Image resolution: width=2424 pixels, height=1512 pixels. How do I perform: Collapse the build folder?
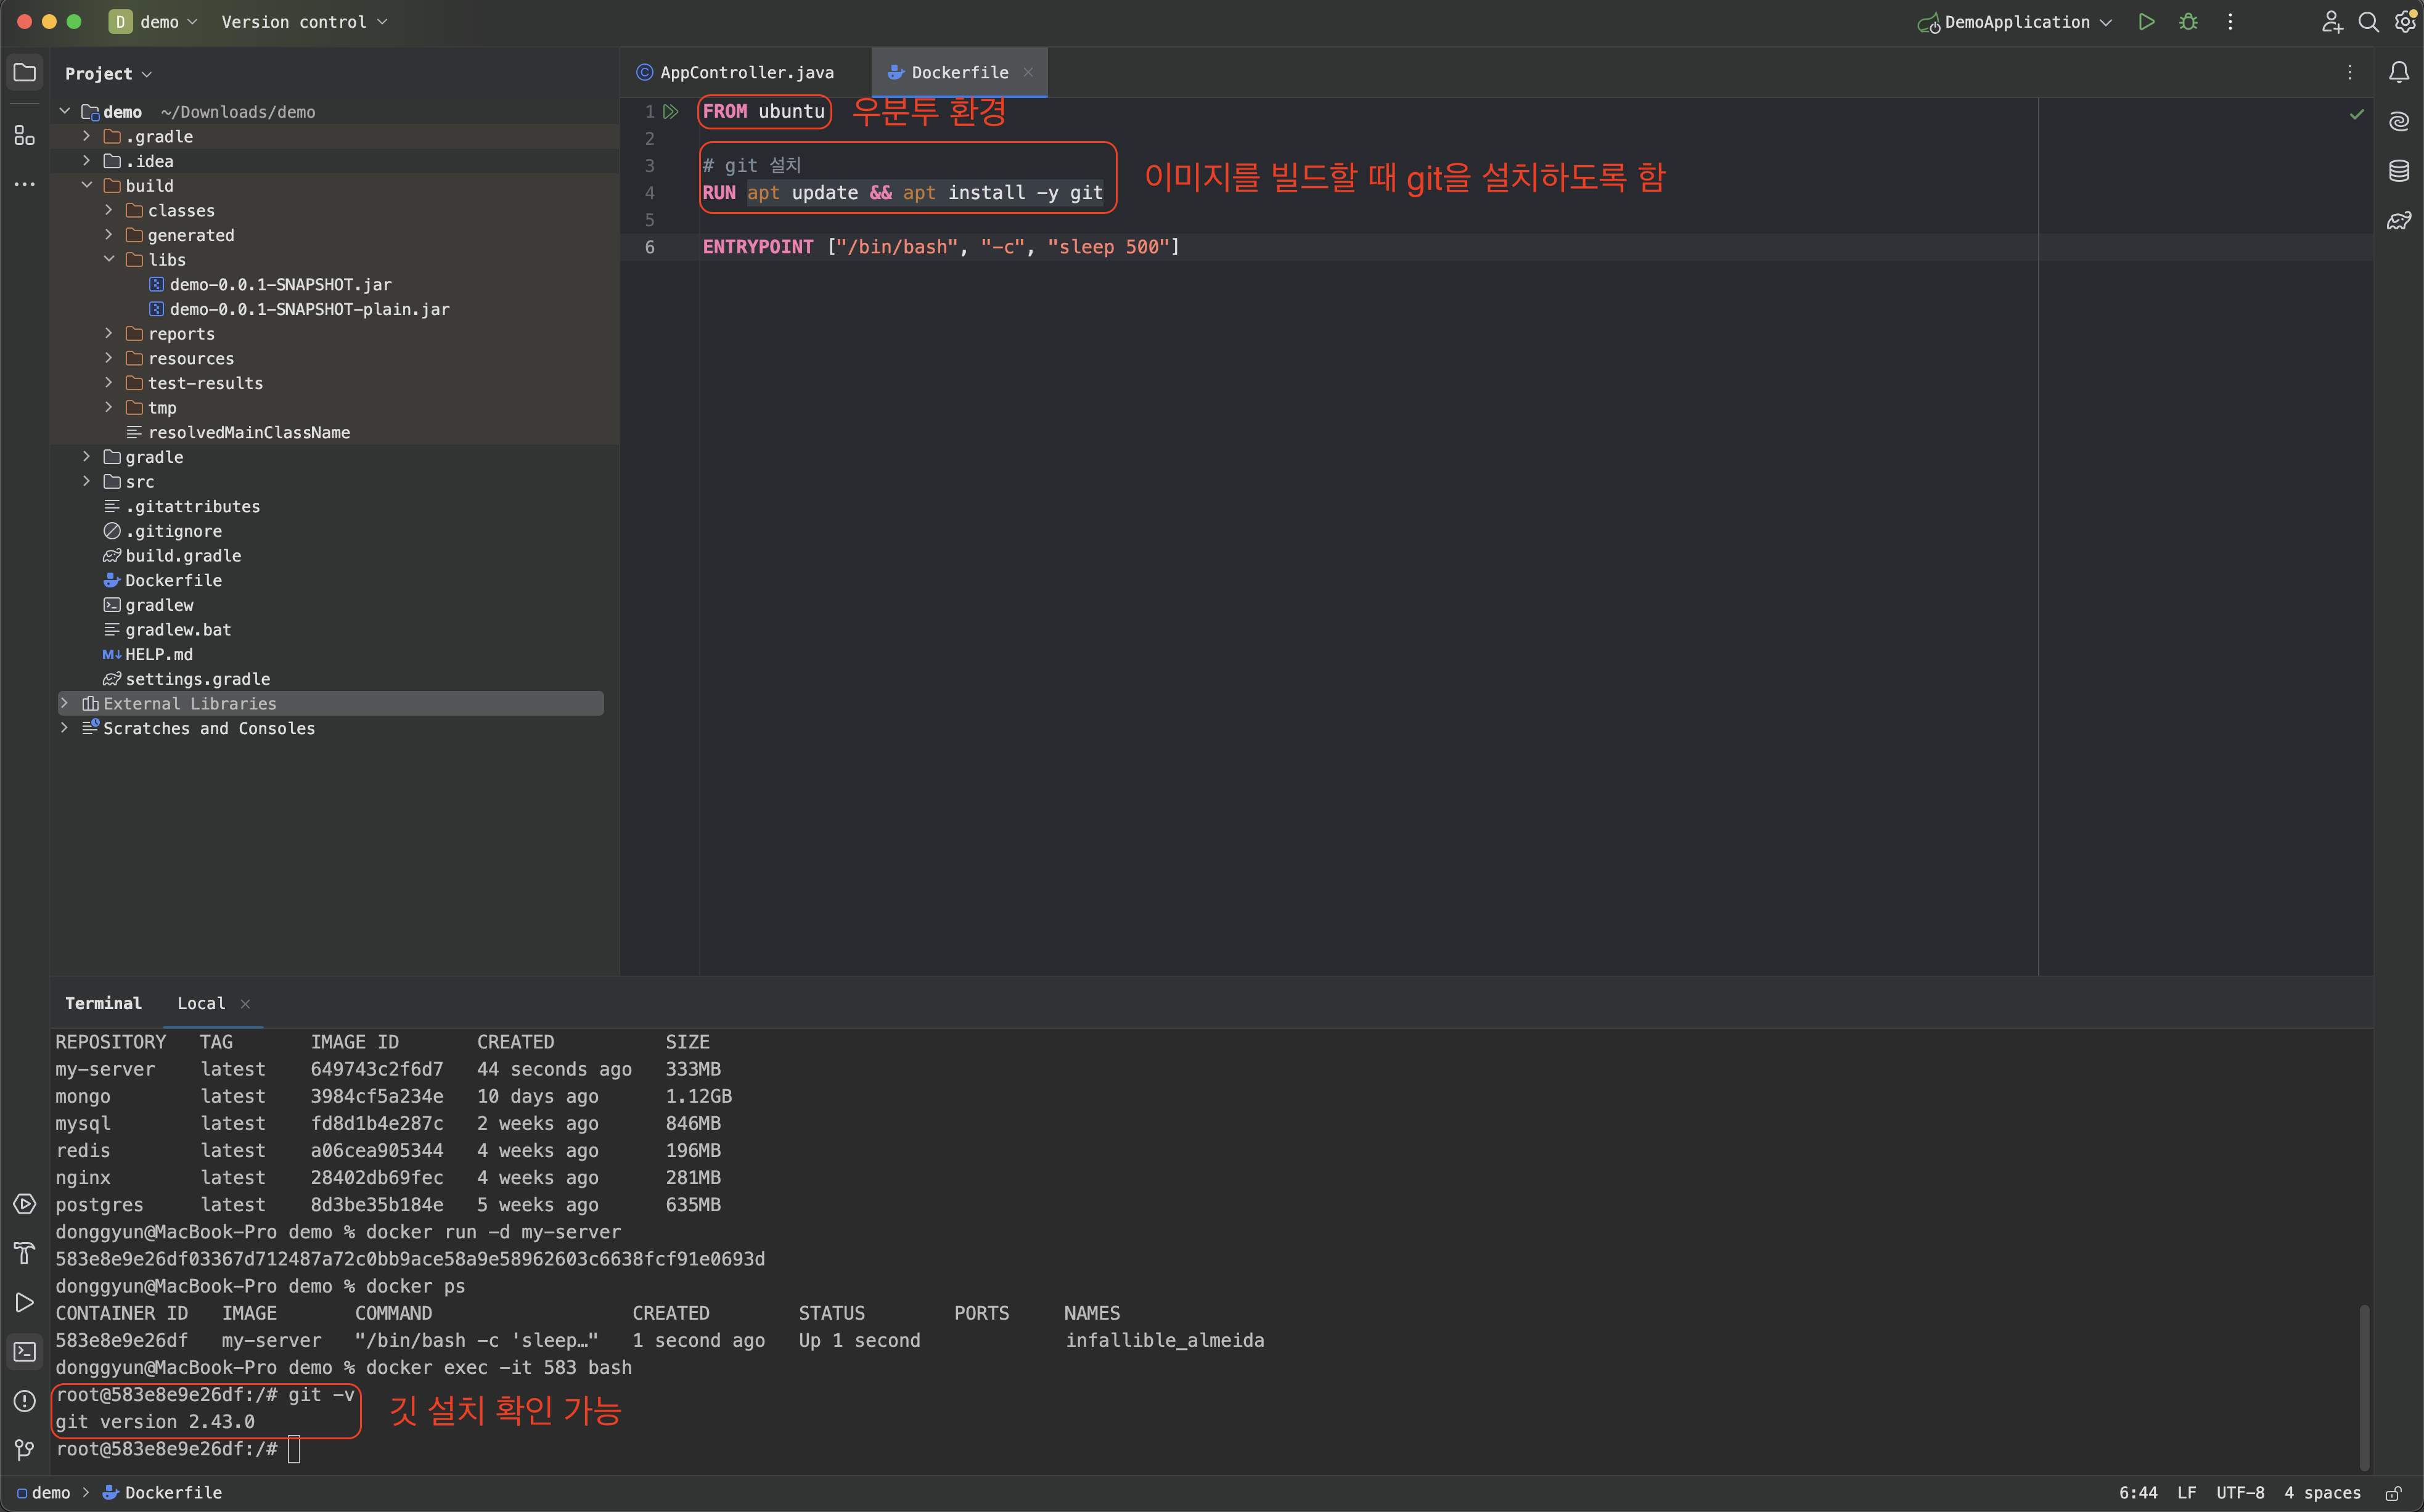click(87, 185)
